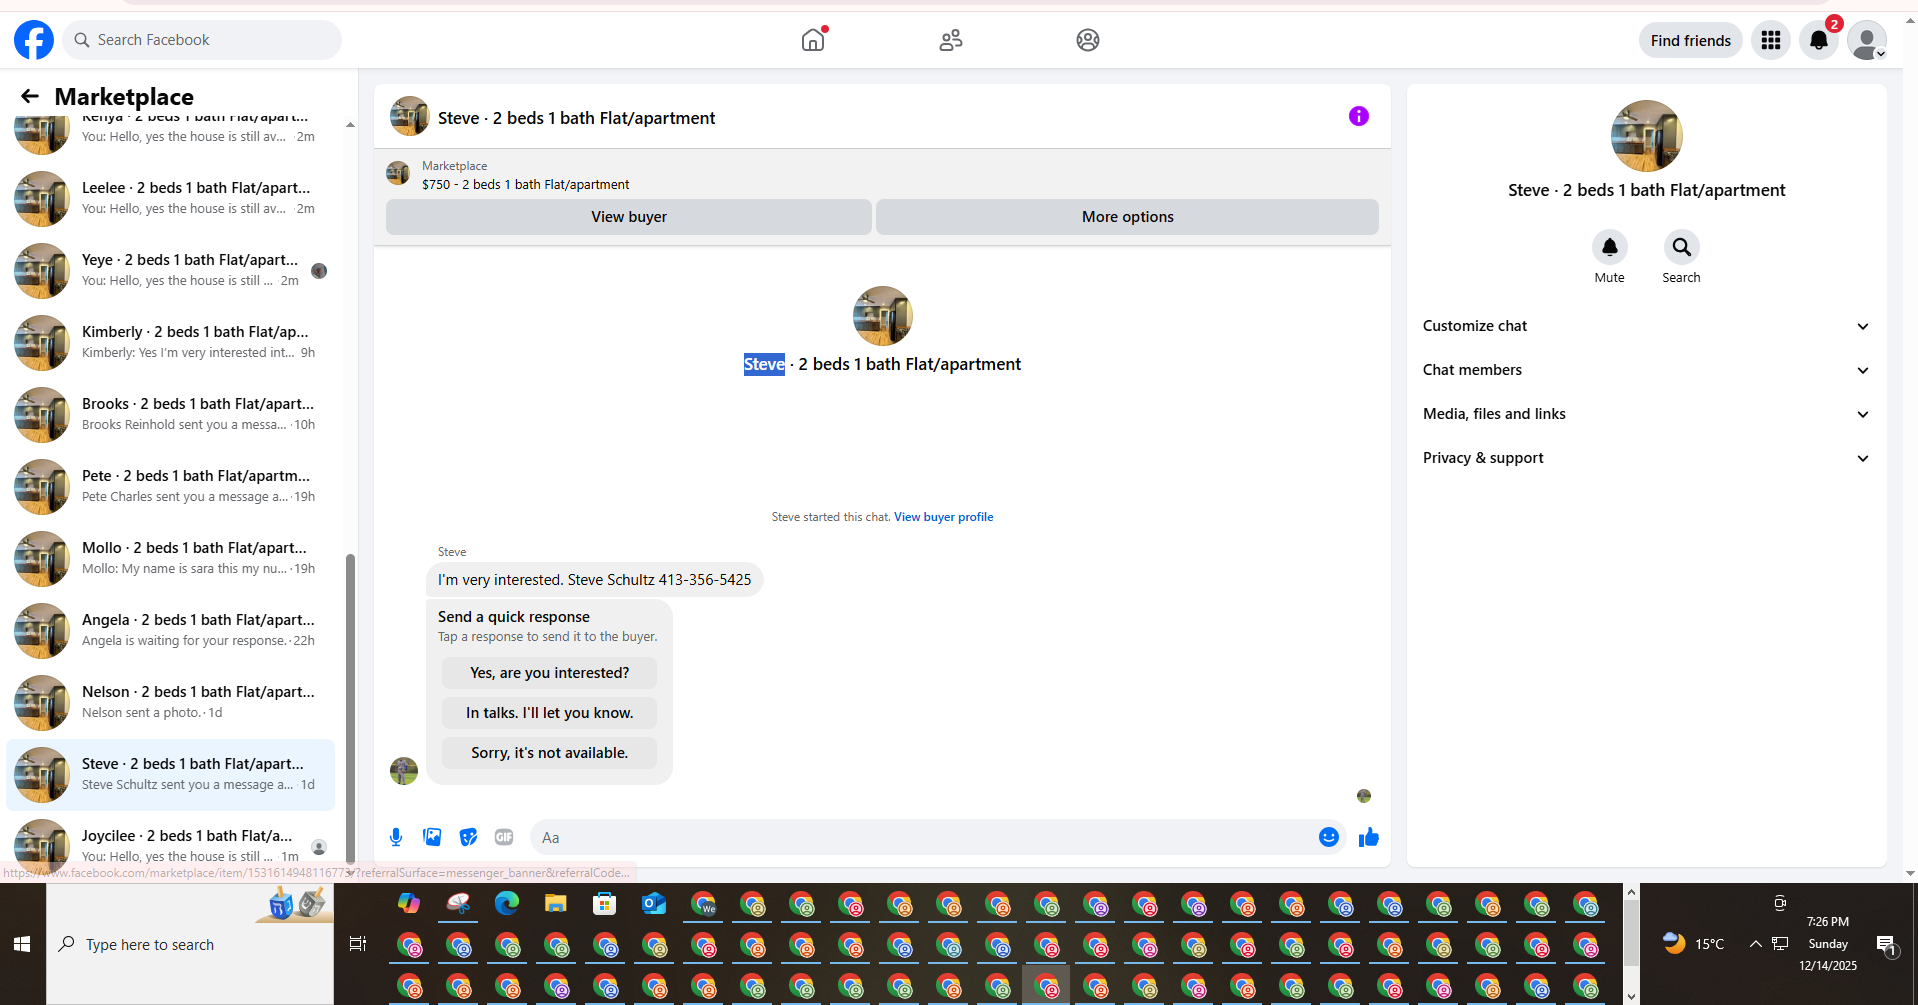Open Kimberly's apartment conversation

(171, 342)
